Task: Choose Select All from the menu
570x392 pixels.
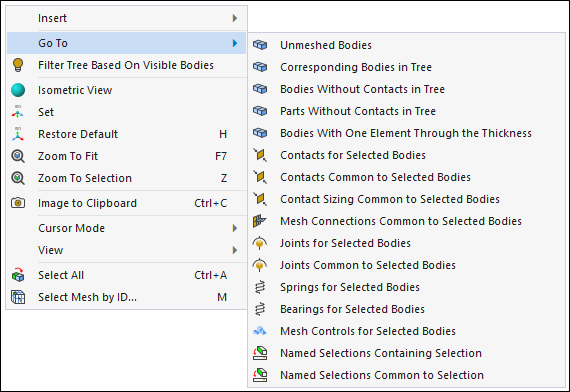Action: (x=127, y=275)
